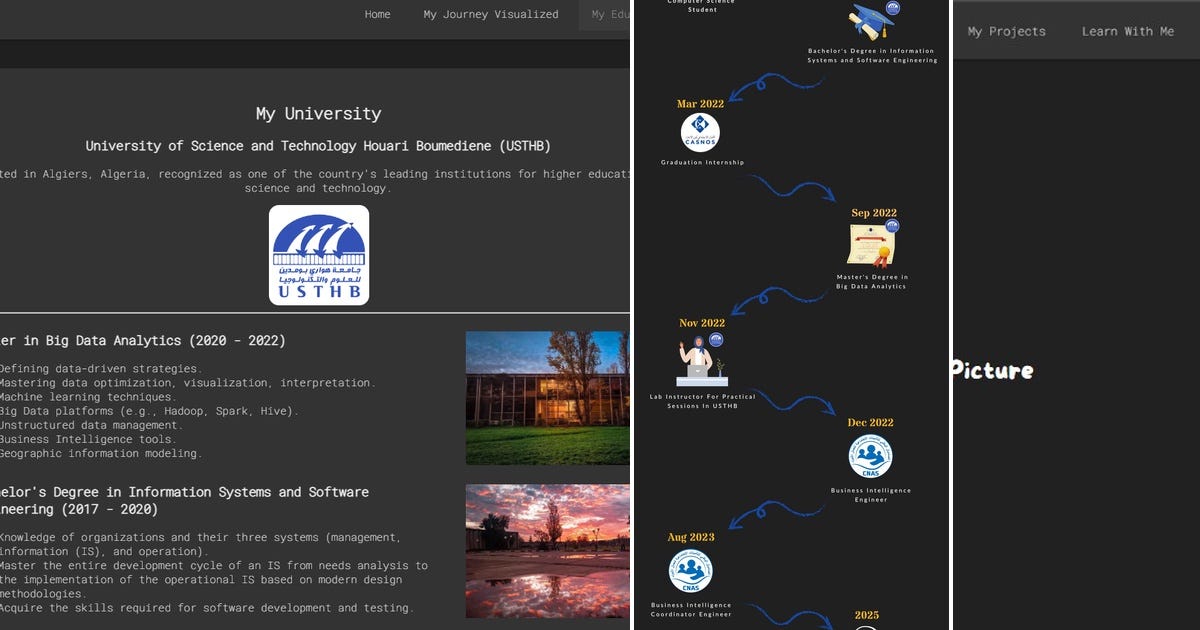Select the Dec 2022 date on the timeline
The height and width of the screenshot is (630, 1200).
point(869,422)
